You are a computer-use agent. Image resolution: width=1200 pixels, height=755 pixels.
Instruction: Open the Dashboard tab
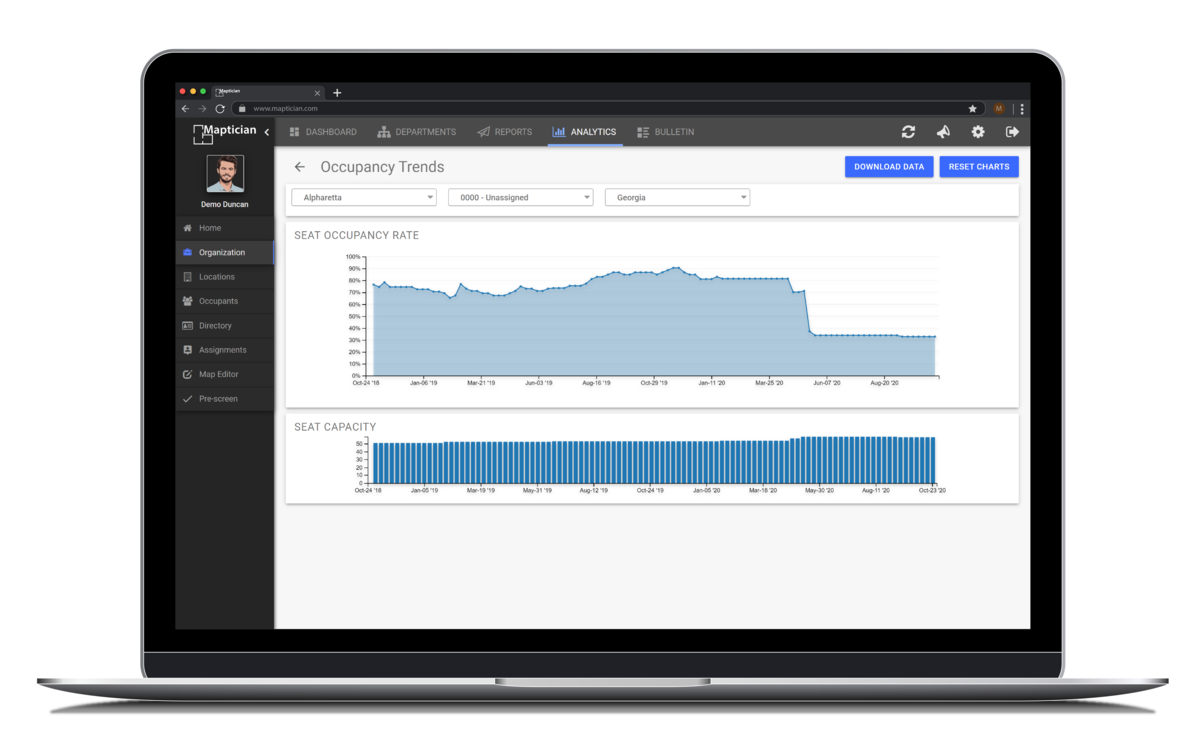(323, 132)
